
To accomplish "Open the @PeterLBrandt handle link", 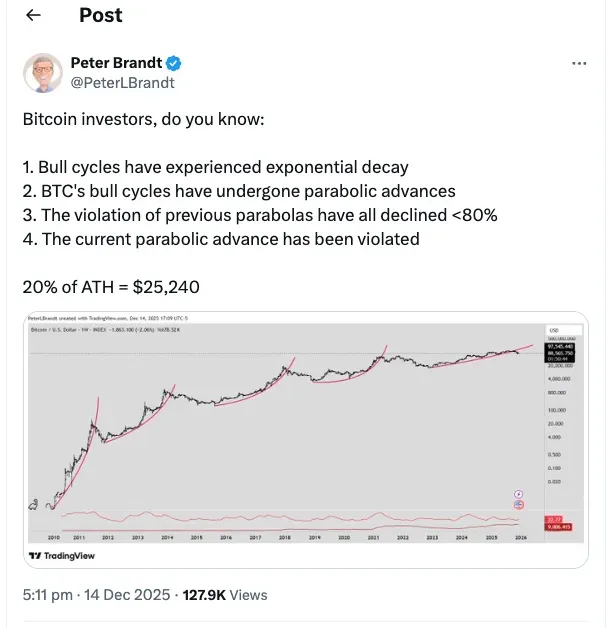I will point(116,81).
